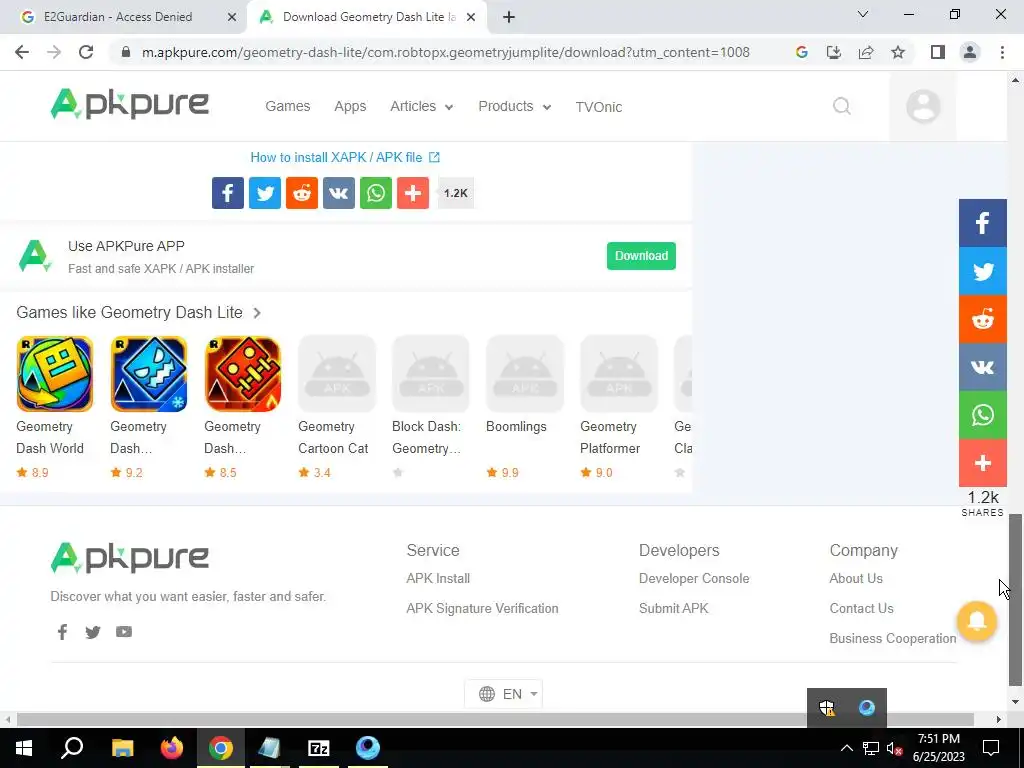This screenshot has width=1024, height=768.
Task: Open APK Signature Verification link
Action: coord(483,609)
